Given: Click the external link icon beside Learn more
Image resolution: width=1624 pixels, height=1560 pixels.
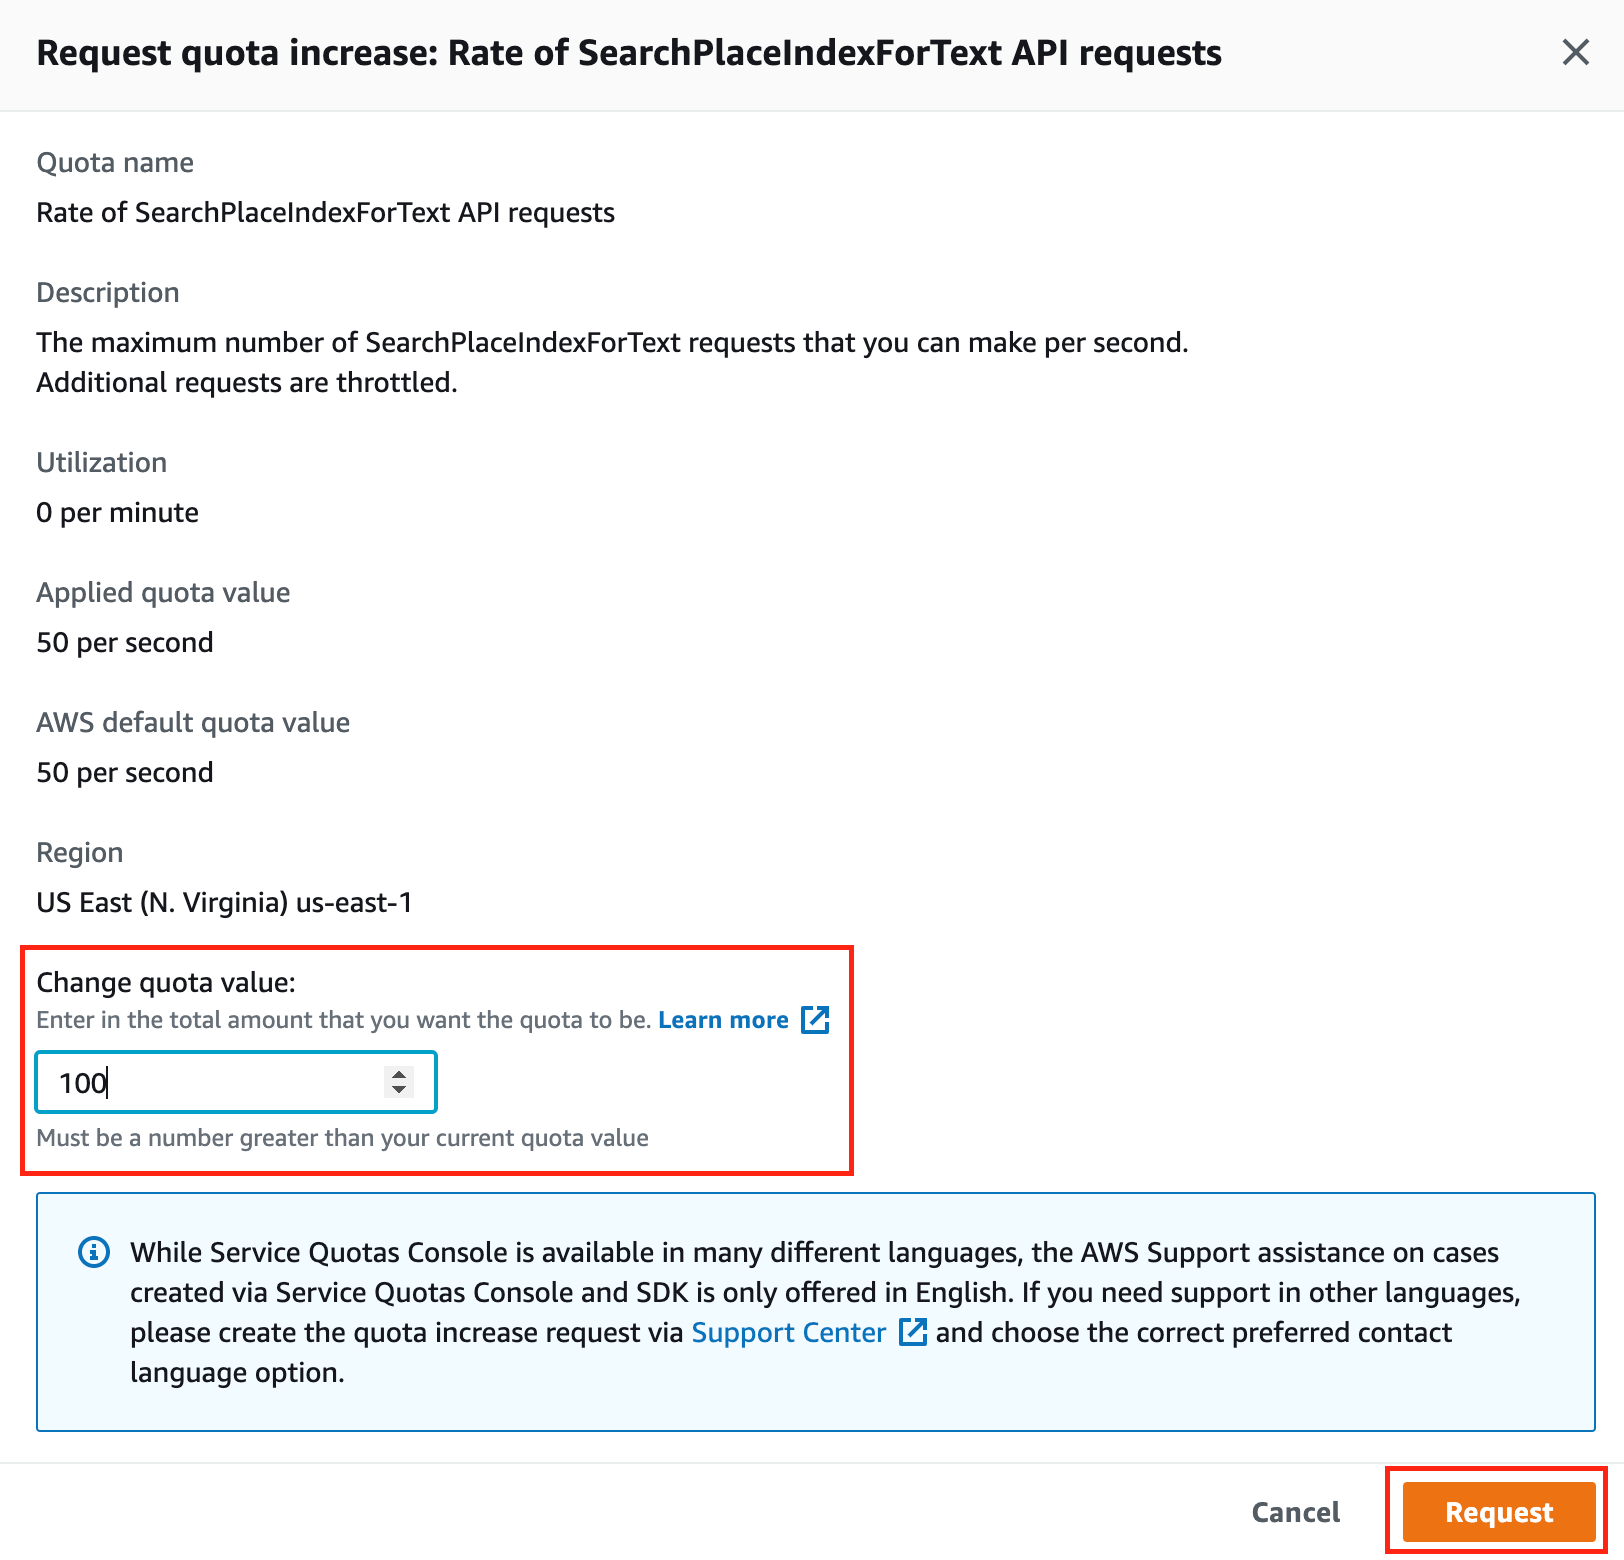Looking at the screenshot, I should tap(815, 1019).
